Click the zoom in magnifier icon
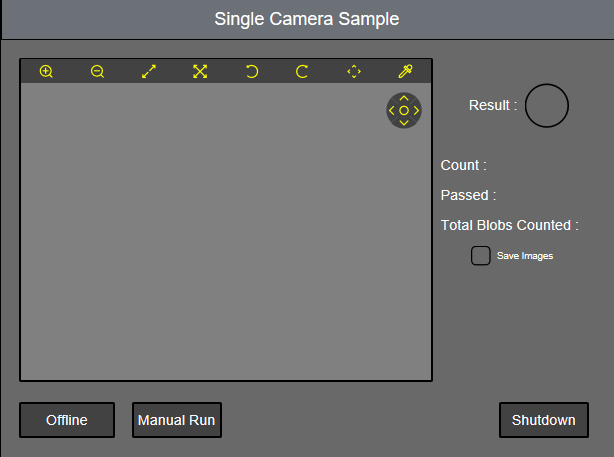The width and height of the screenshot is (614, 457). (x=46, y=72)
